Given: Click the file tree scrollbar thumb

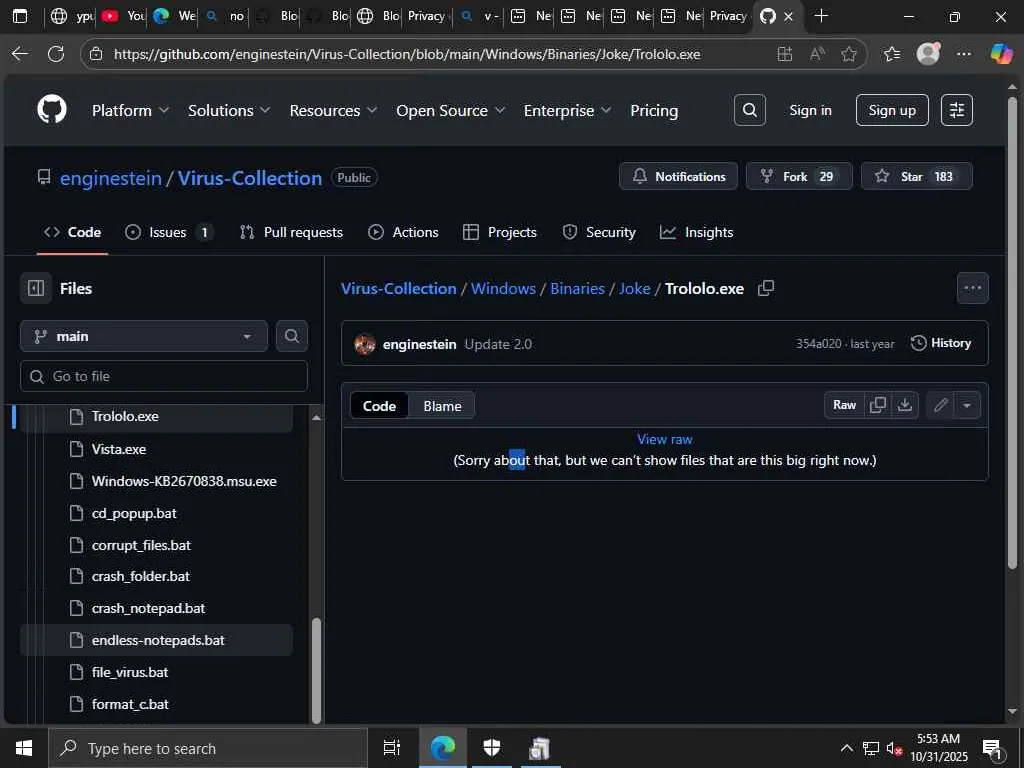Looking at the screenshot, I should [316, 669].
